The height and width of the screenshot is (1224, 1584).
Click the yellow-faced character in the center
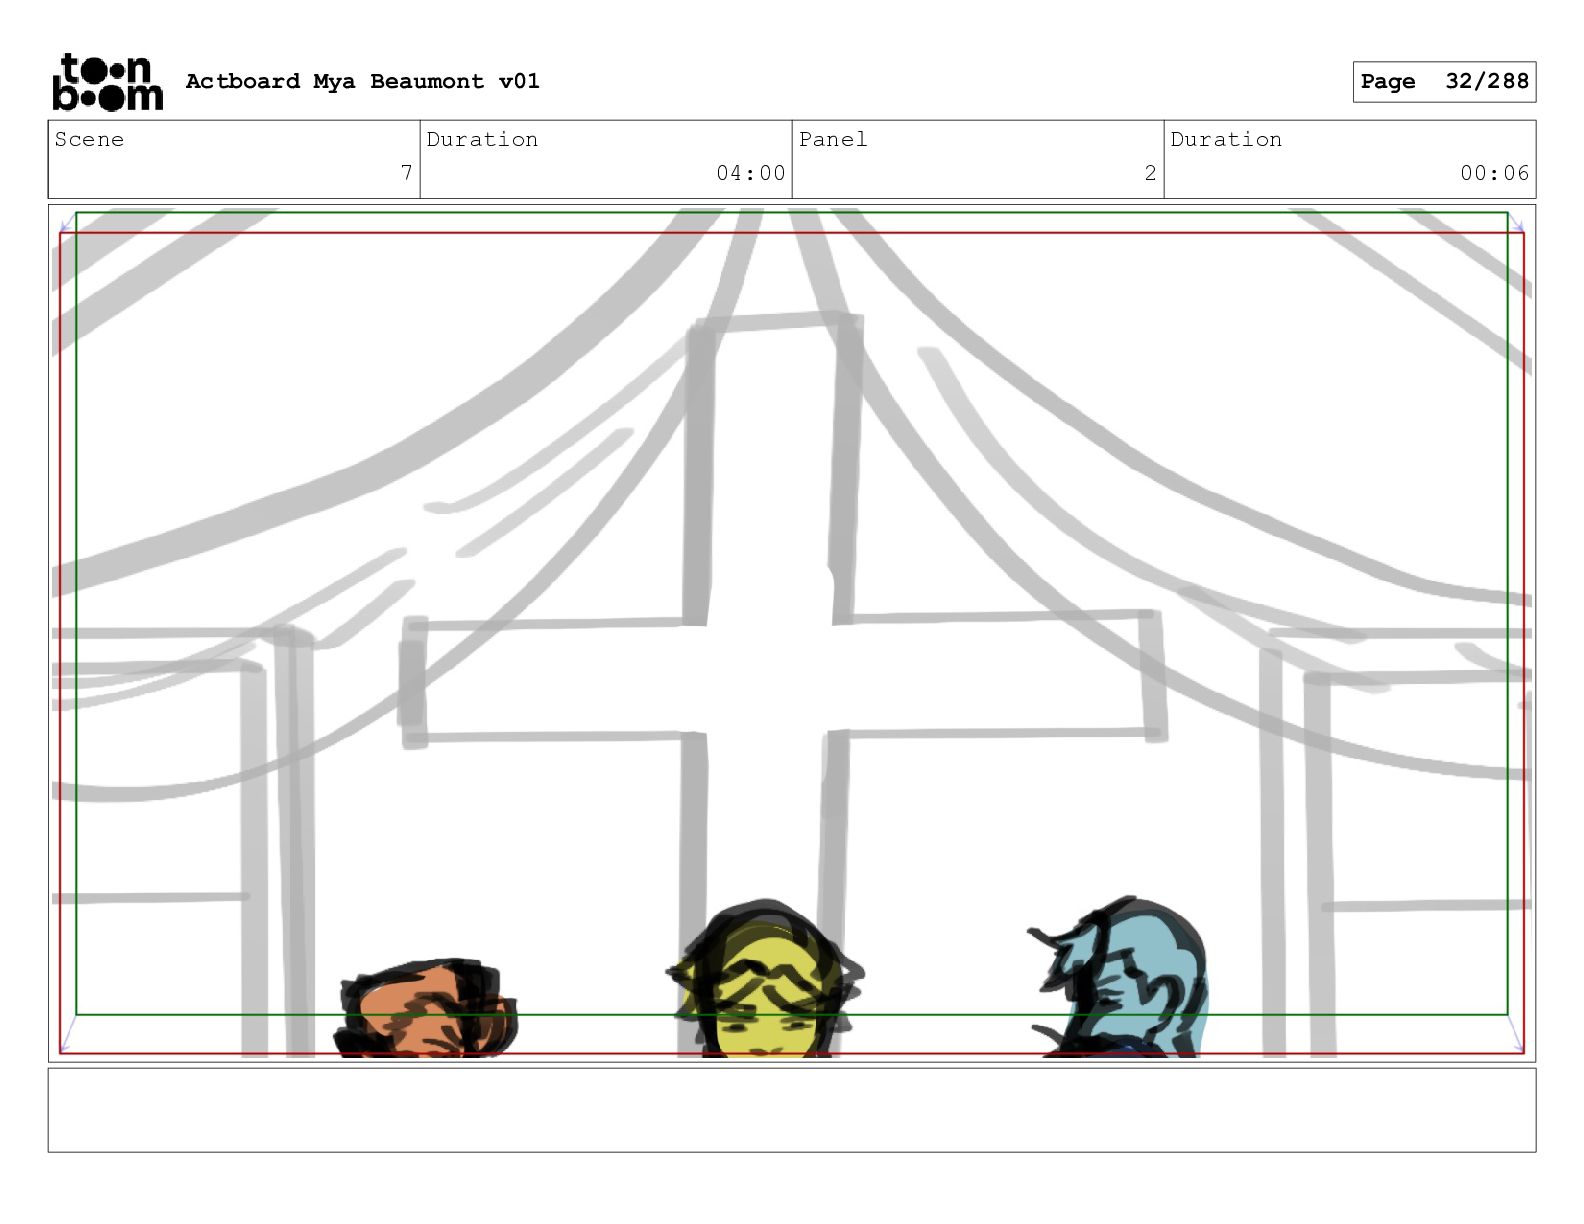(766, 980)
